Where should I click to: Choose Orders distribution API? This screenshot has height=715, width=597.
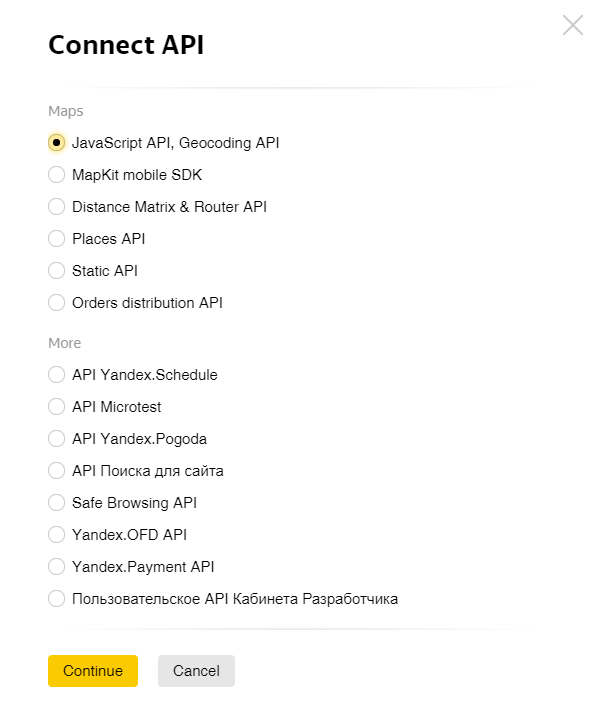(x=56, y=302)
